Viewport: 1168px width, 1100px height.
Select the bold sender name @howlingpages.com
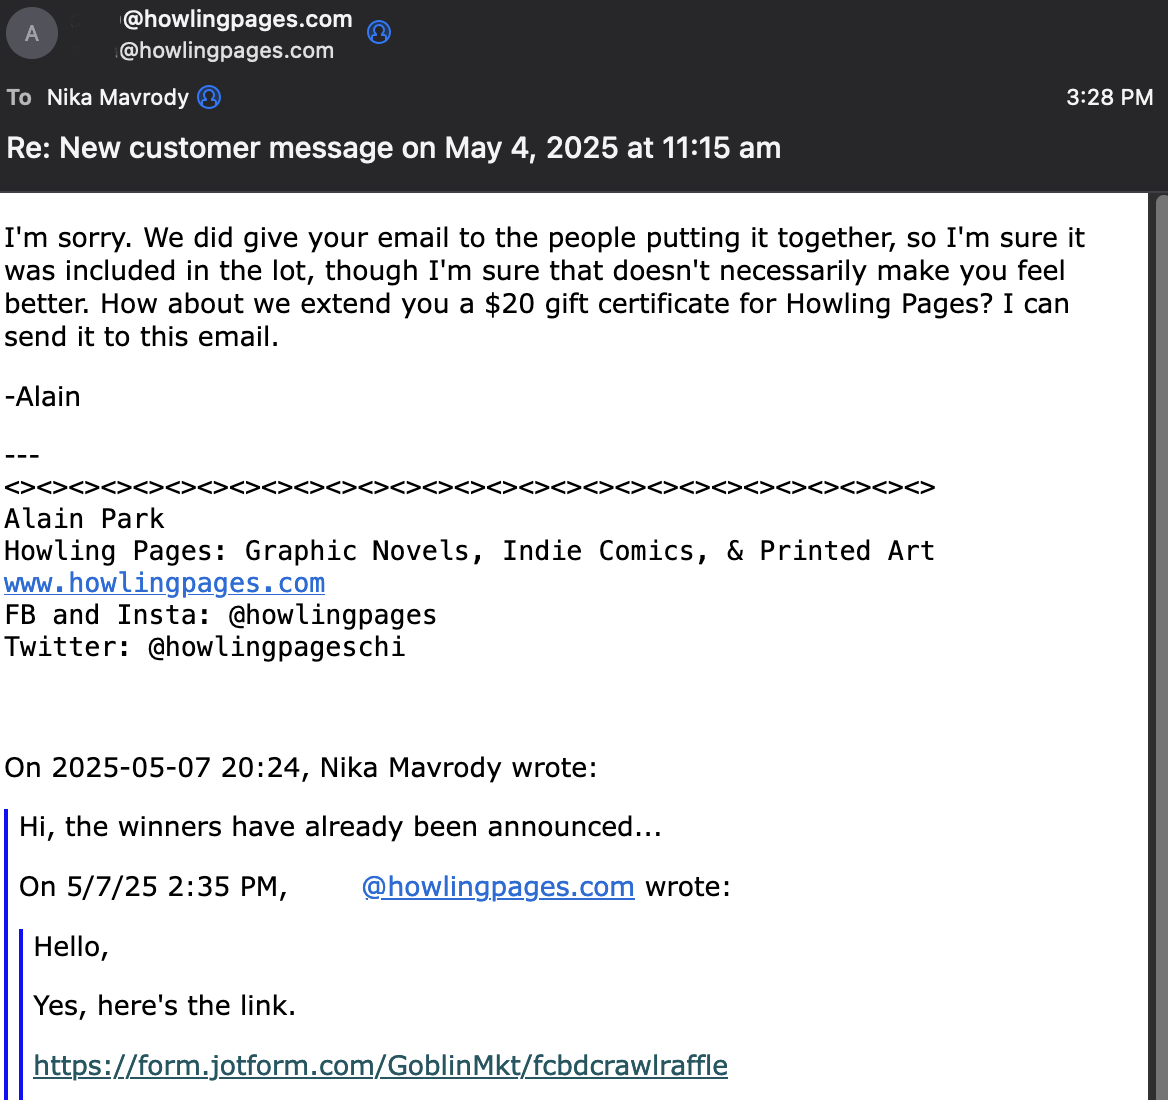tap(237, 19)
